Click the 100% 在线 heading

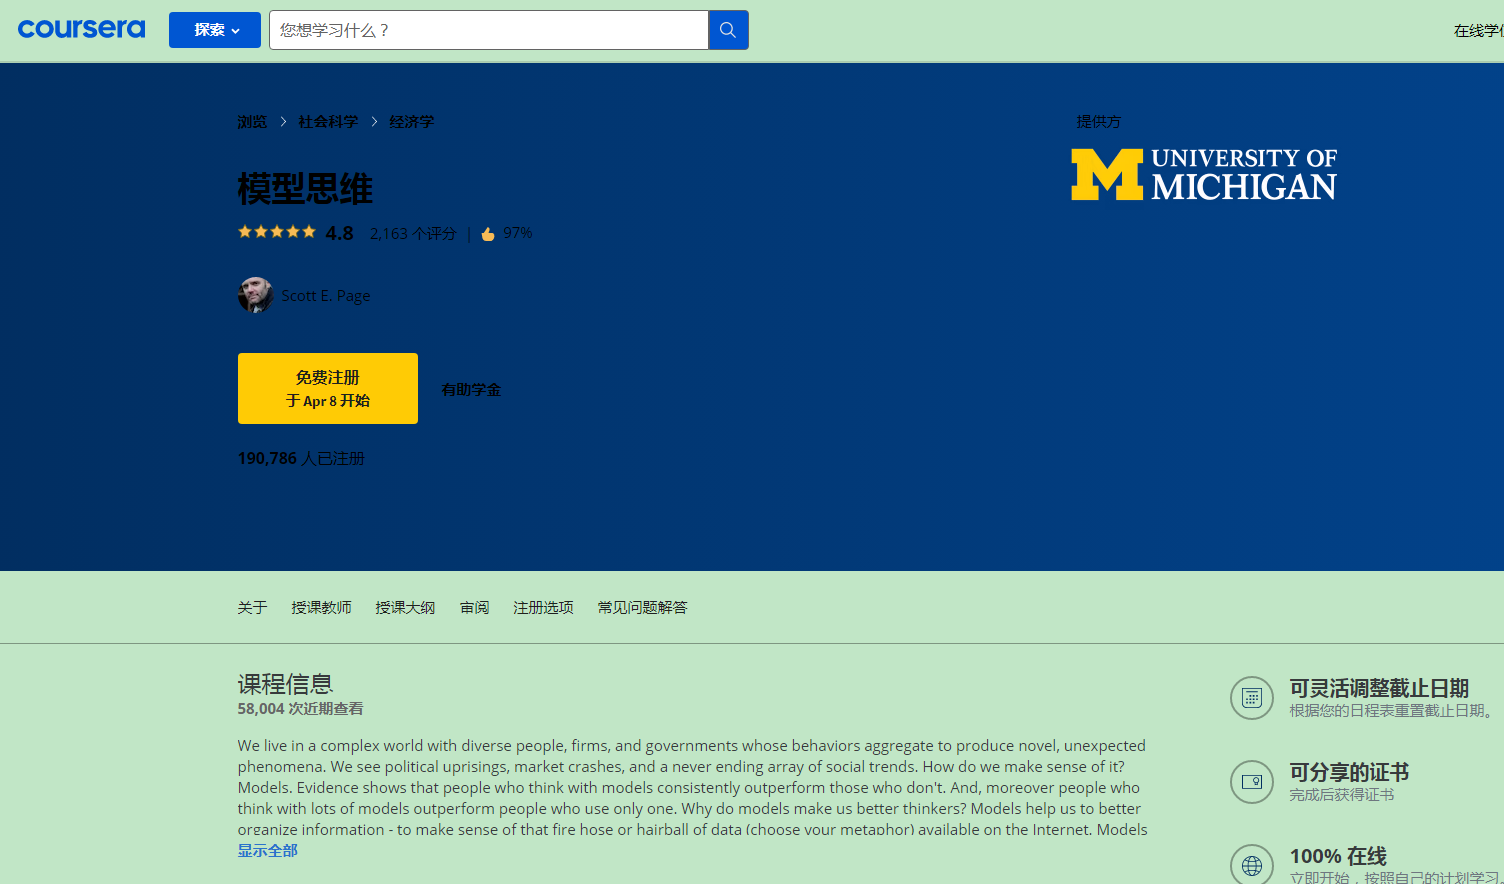(1338, 857)
